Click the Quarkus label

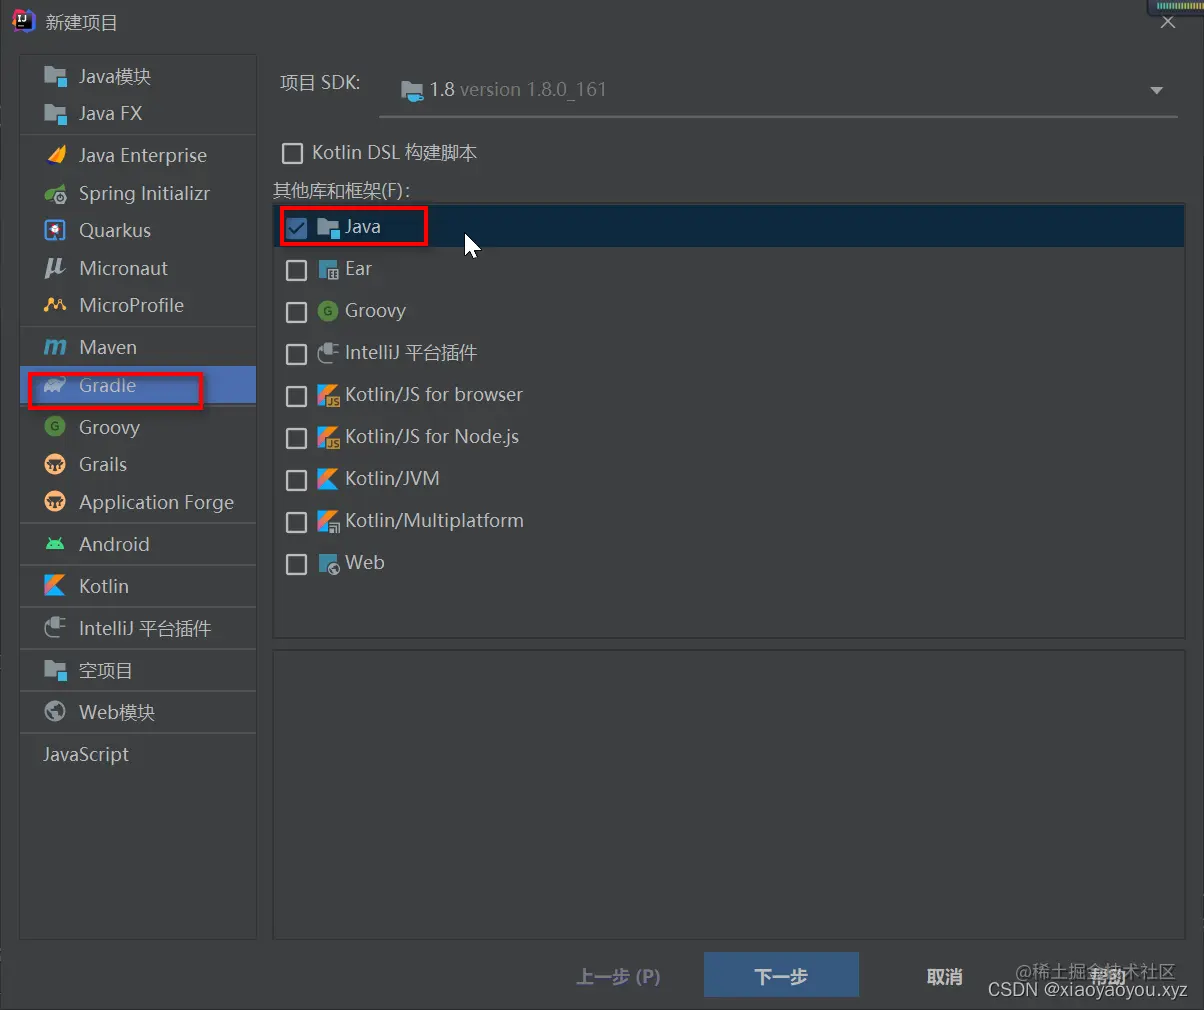[x=115, y=230]
